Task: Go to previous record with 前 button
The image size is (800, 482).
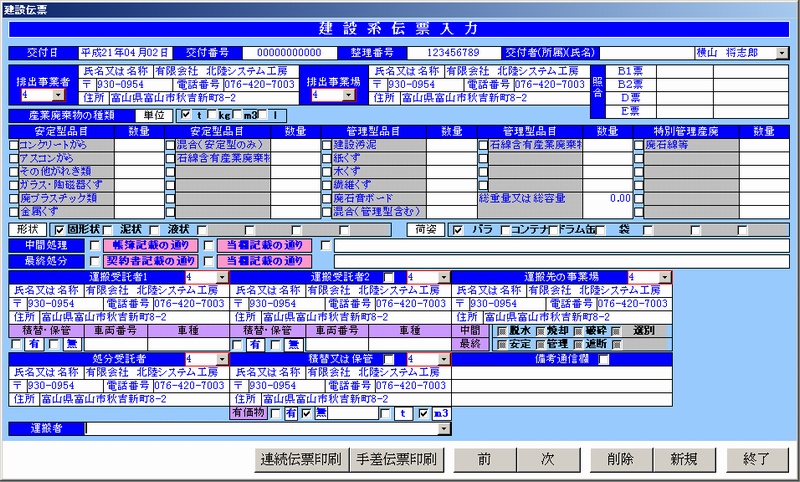Action: coord(484,459)
